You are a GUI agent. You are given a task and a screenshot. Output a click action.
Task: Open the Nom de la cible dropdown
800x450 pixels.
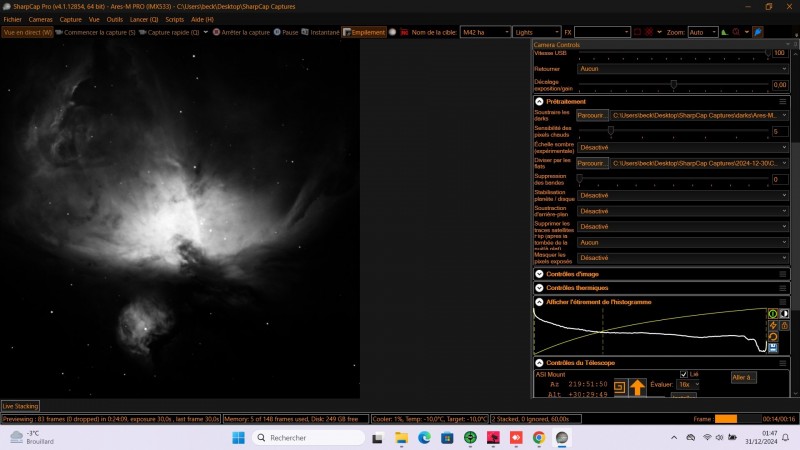[x=485, y=32]
